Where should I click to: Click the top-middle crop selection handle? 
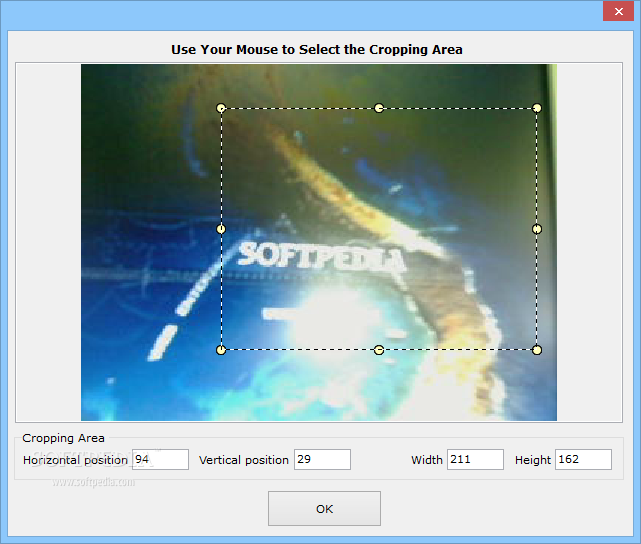point(379,108)
